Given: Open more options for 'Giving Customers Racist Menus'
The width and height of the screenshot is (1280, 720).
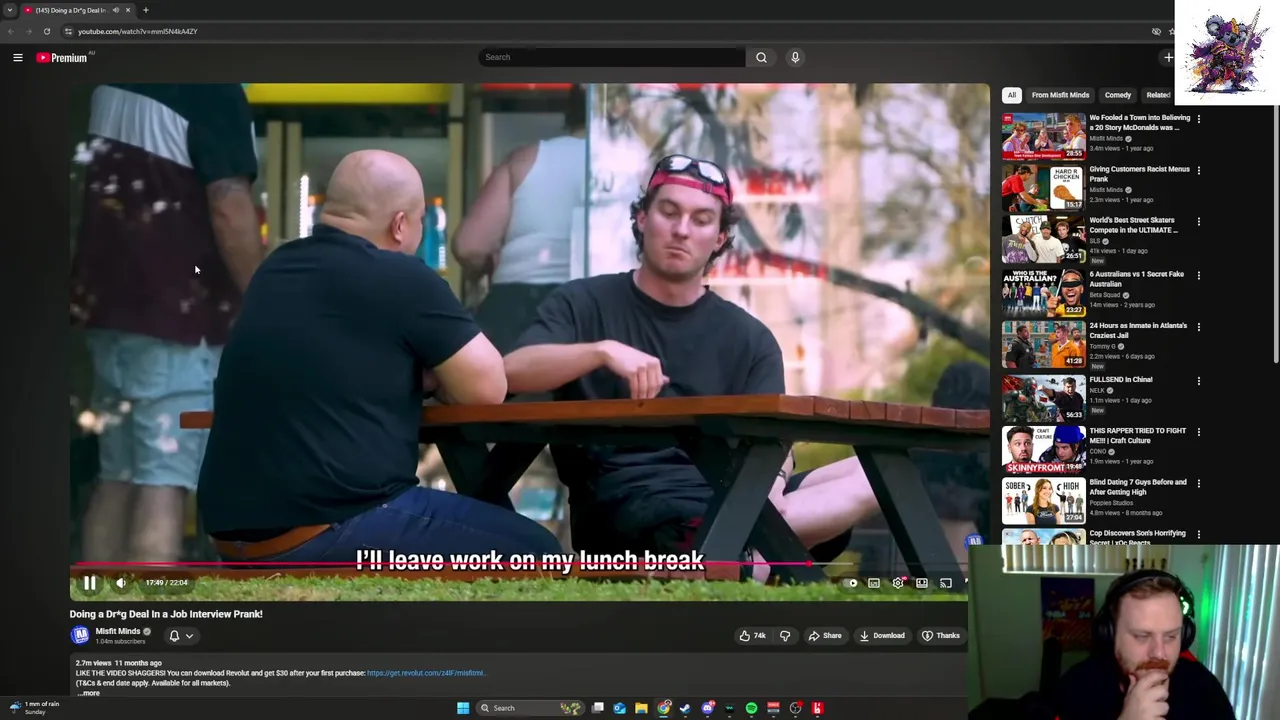Looking at the screenshot, I should [x=1198, y=170].
